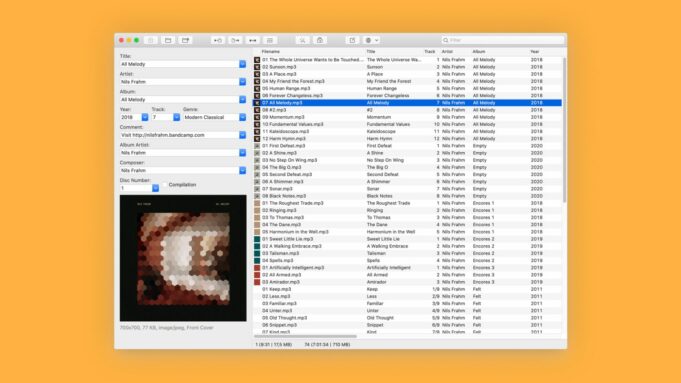Click the Comment input with bandcamp URL

click(179, 135)
